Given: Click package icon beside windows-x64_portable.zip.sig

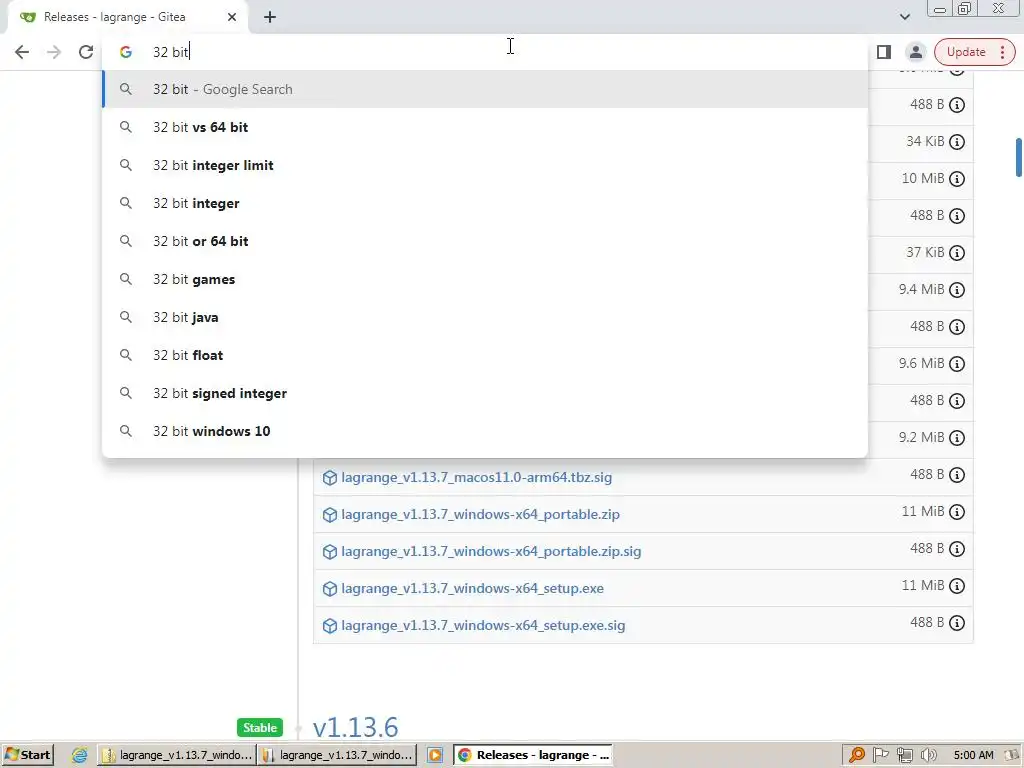Looking at the screenshot, I should click(x=330, y=552).
